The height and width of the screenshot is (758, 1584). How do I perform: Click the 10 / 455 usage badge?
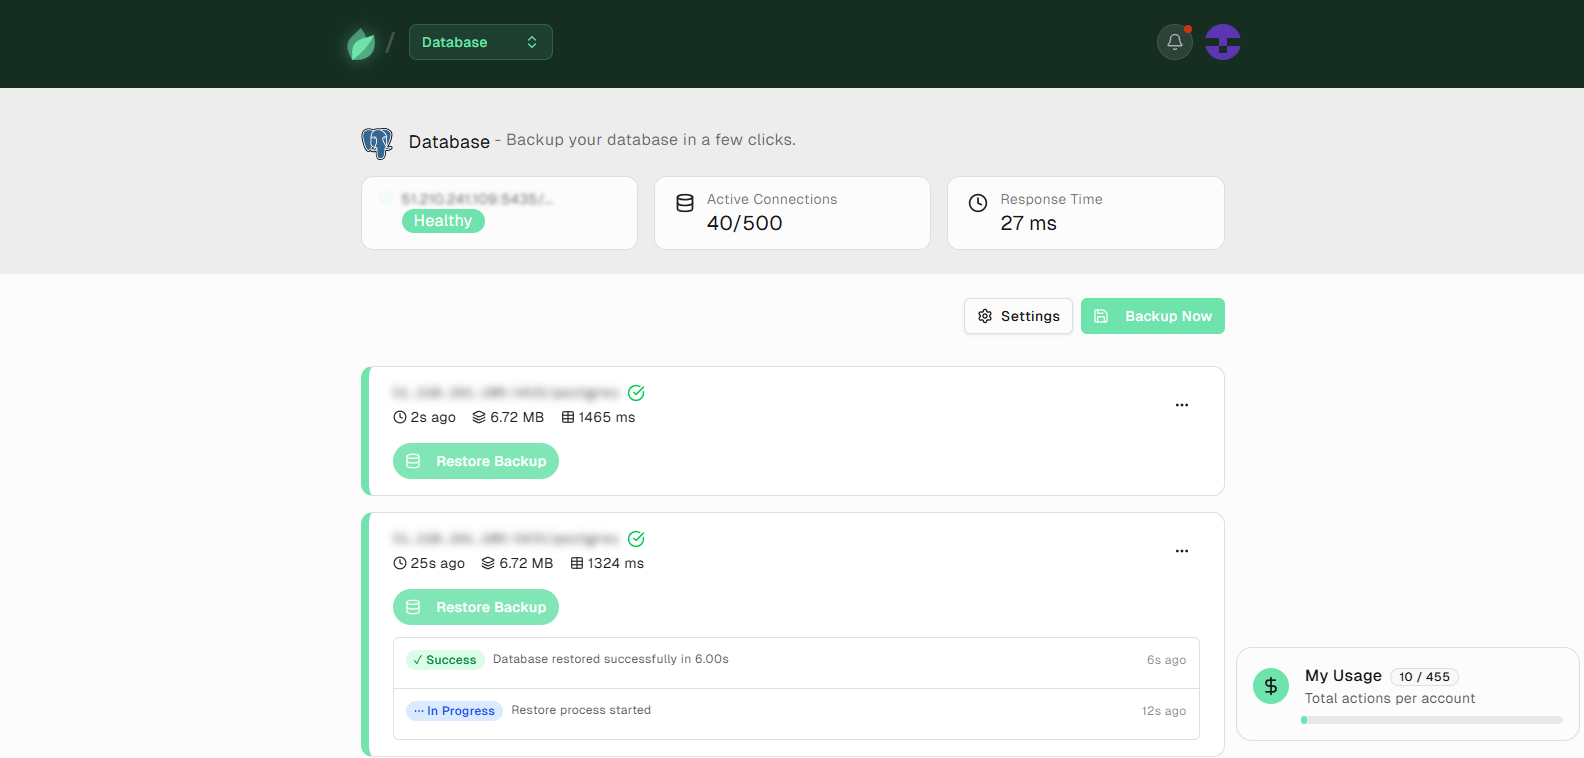(1424, 677)
